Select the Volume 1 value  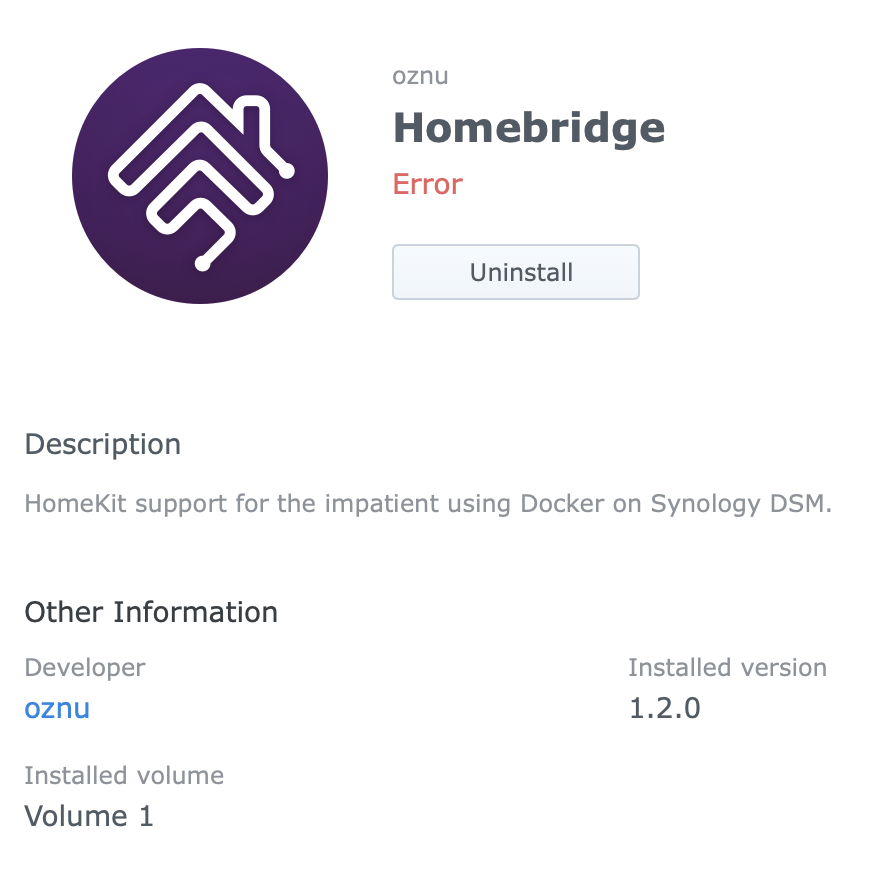click(x=88, y=816)
